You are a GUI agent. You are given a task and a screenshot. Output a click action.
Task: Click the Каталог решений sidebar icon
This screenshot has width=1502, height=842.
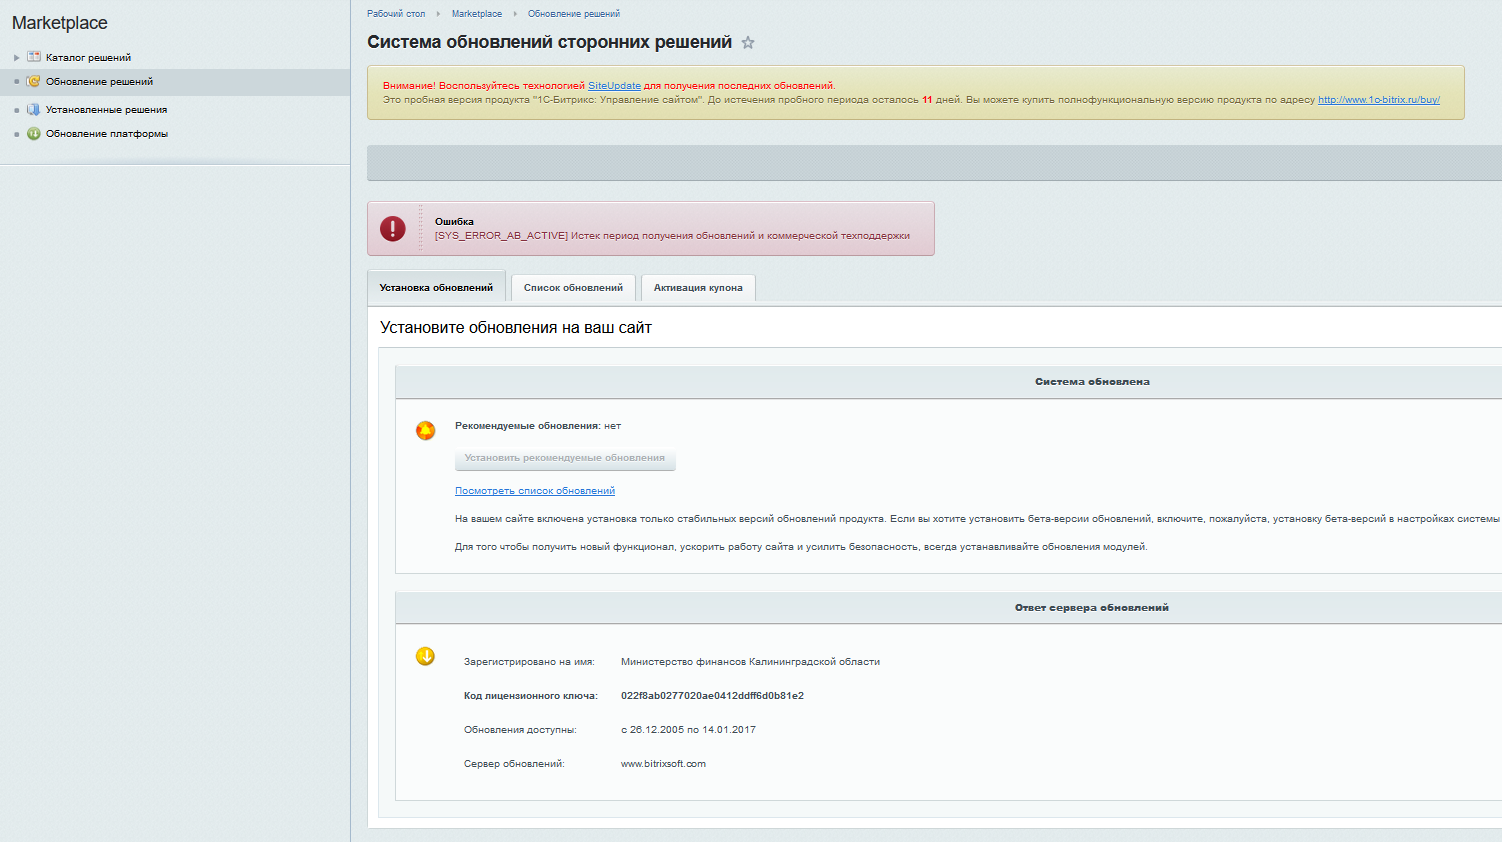(x=34, y=57)
